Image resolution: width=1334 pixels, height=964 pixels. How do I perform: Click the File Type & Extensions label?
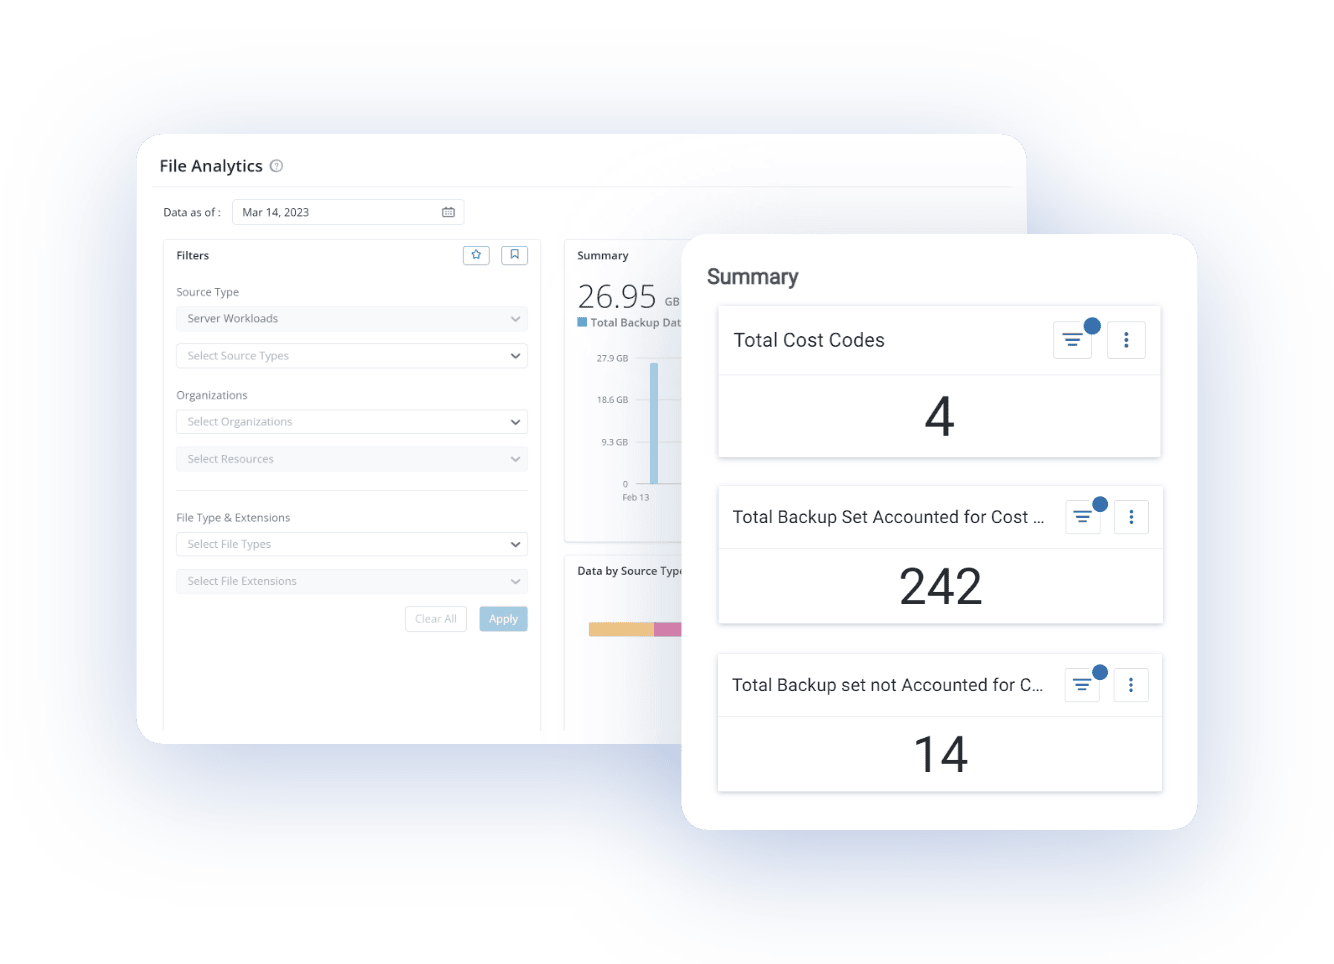[233, 518]
